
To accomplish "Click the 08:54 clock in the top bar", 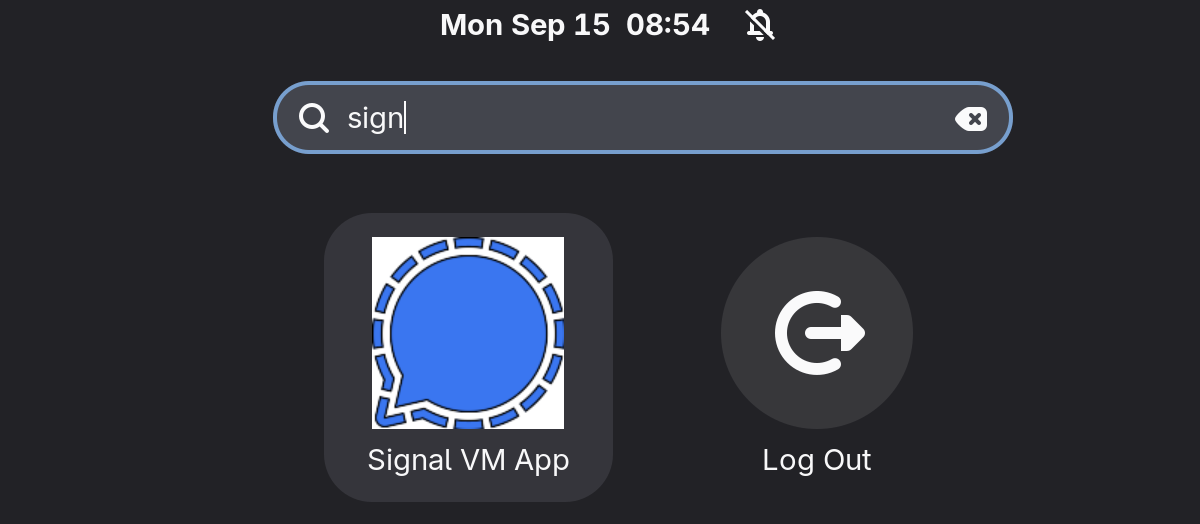I will pos(668,25).
